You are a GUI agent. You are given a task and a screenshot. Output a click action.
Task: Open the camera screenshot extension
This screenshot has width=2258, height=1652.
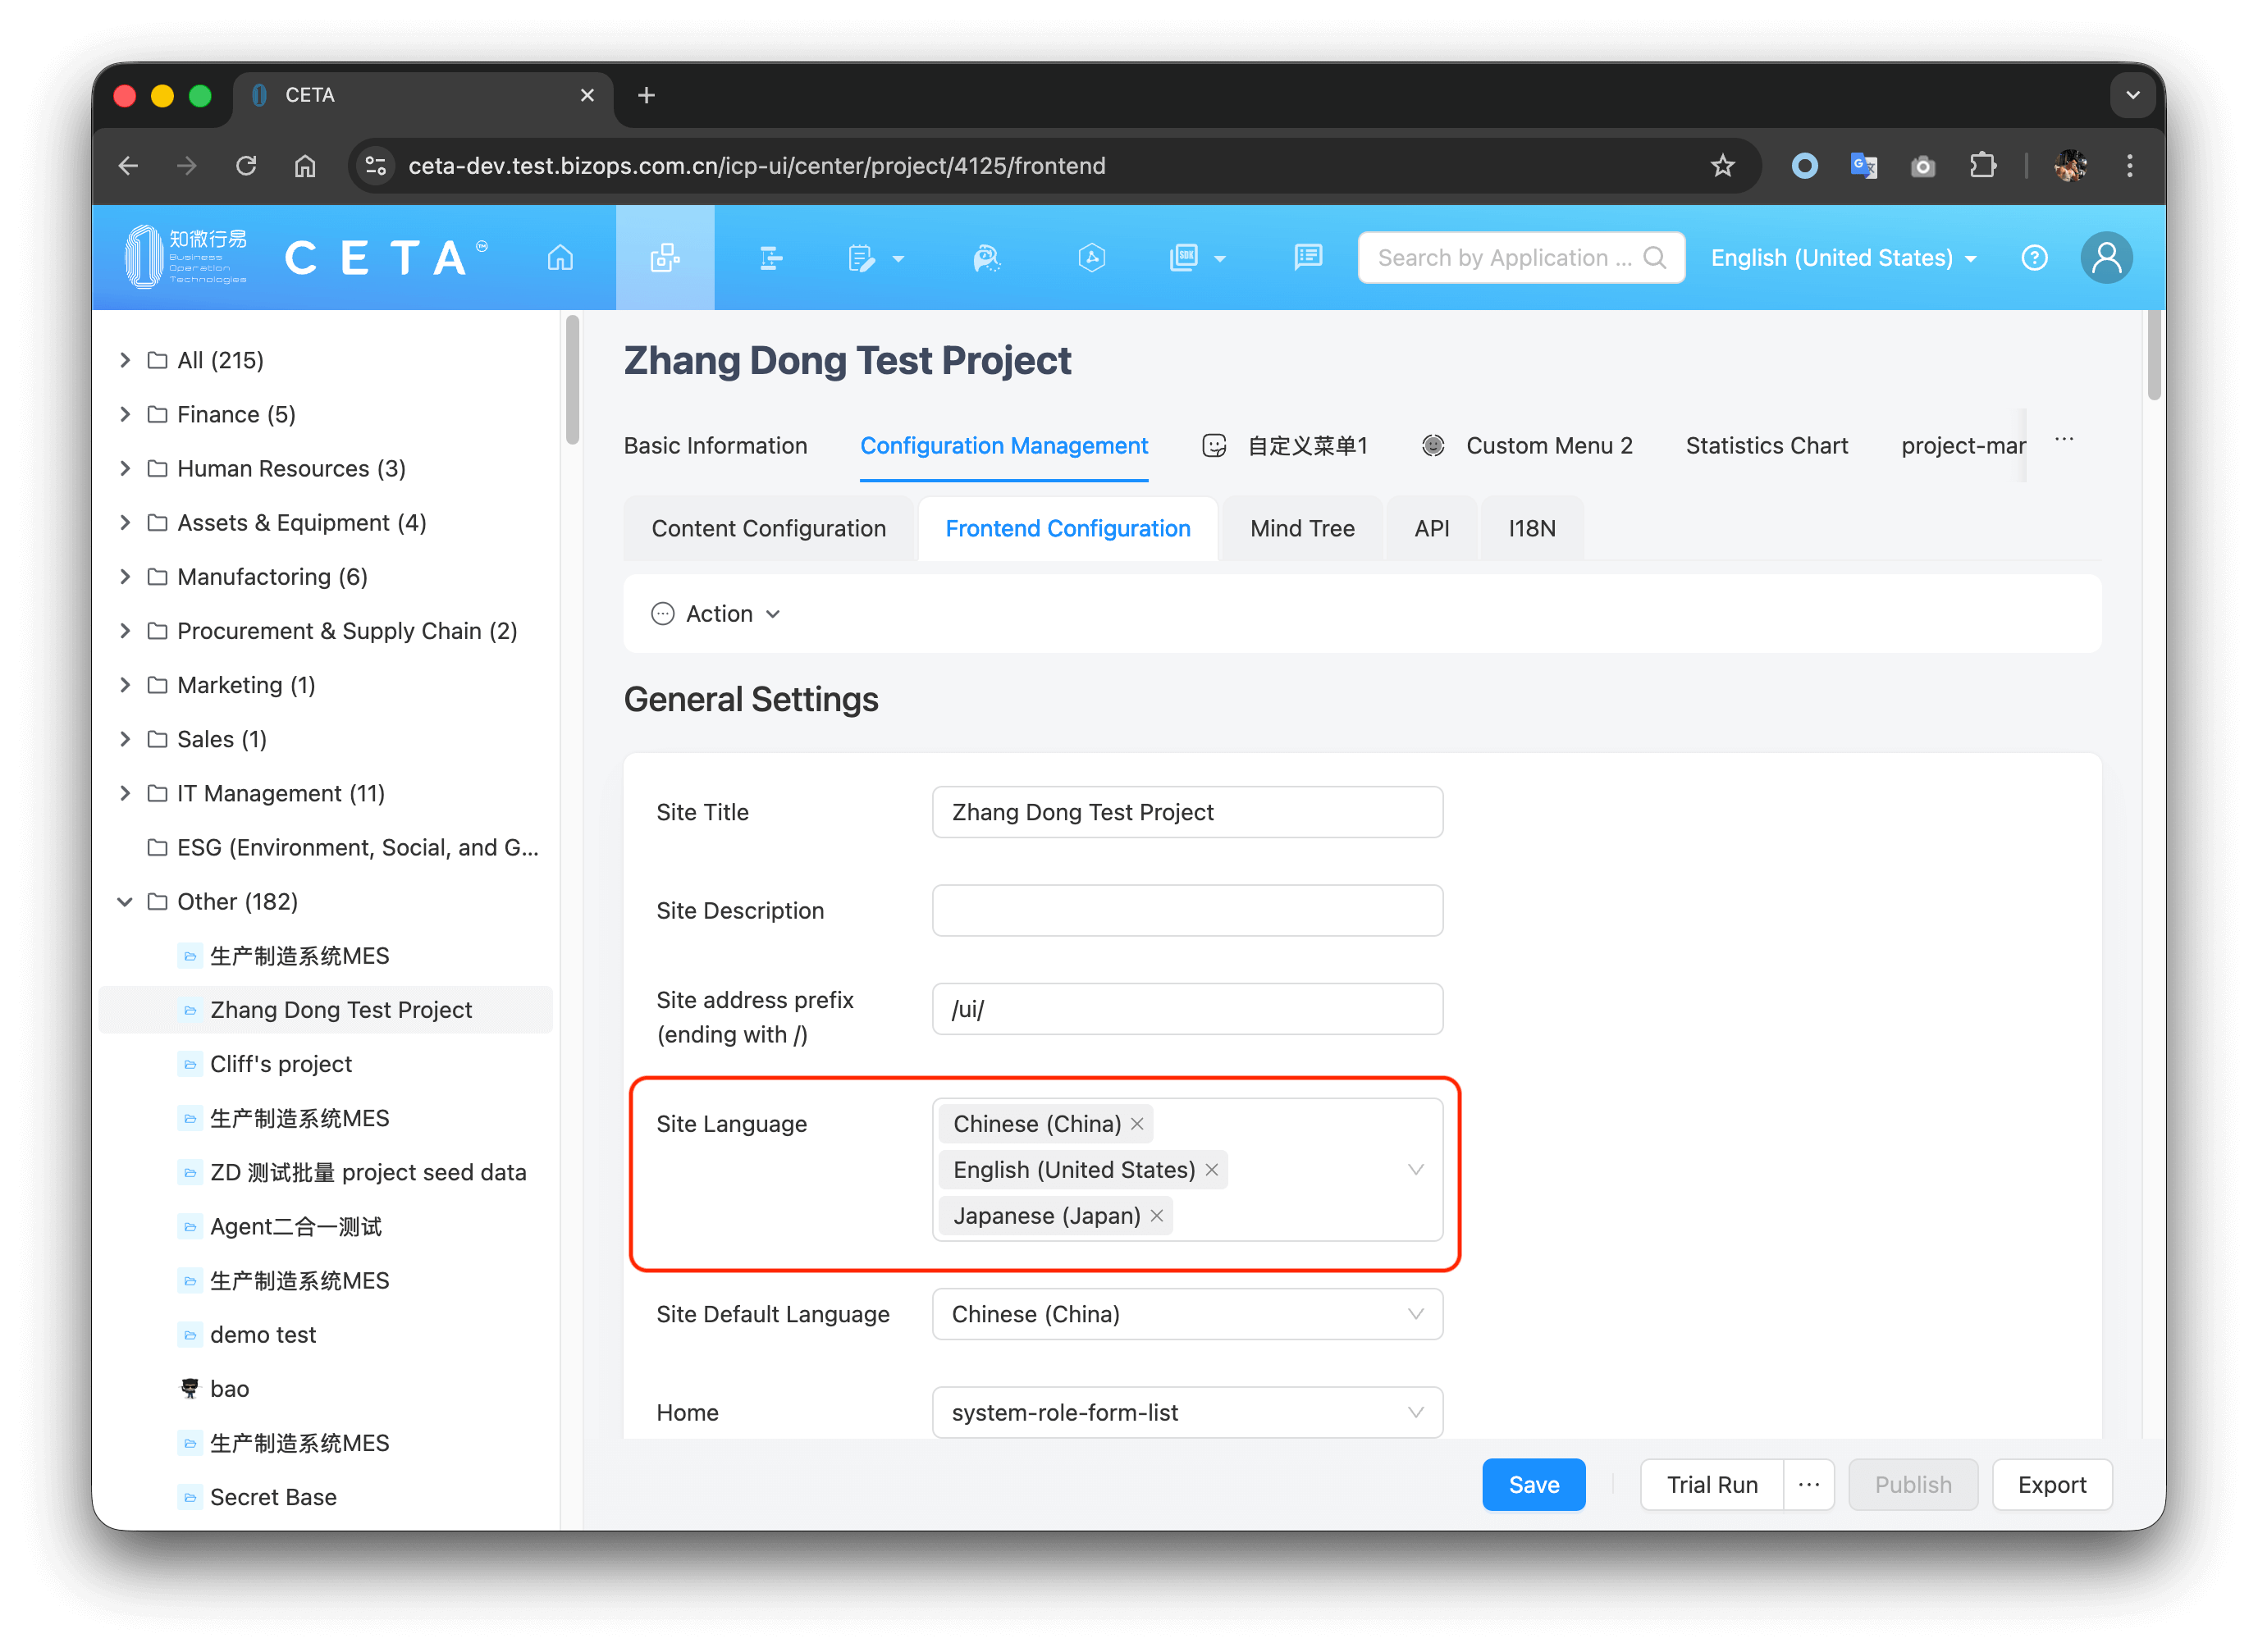pos(1922,166)
